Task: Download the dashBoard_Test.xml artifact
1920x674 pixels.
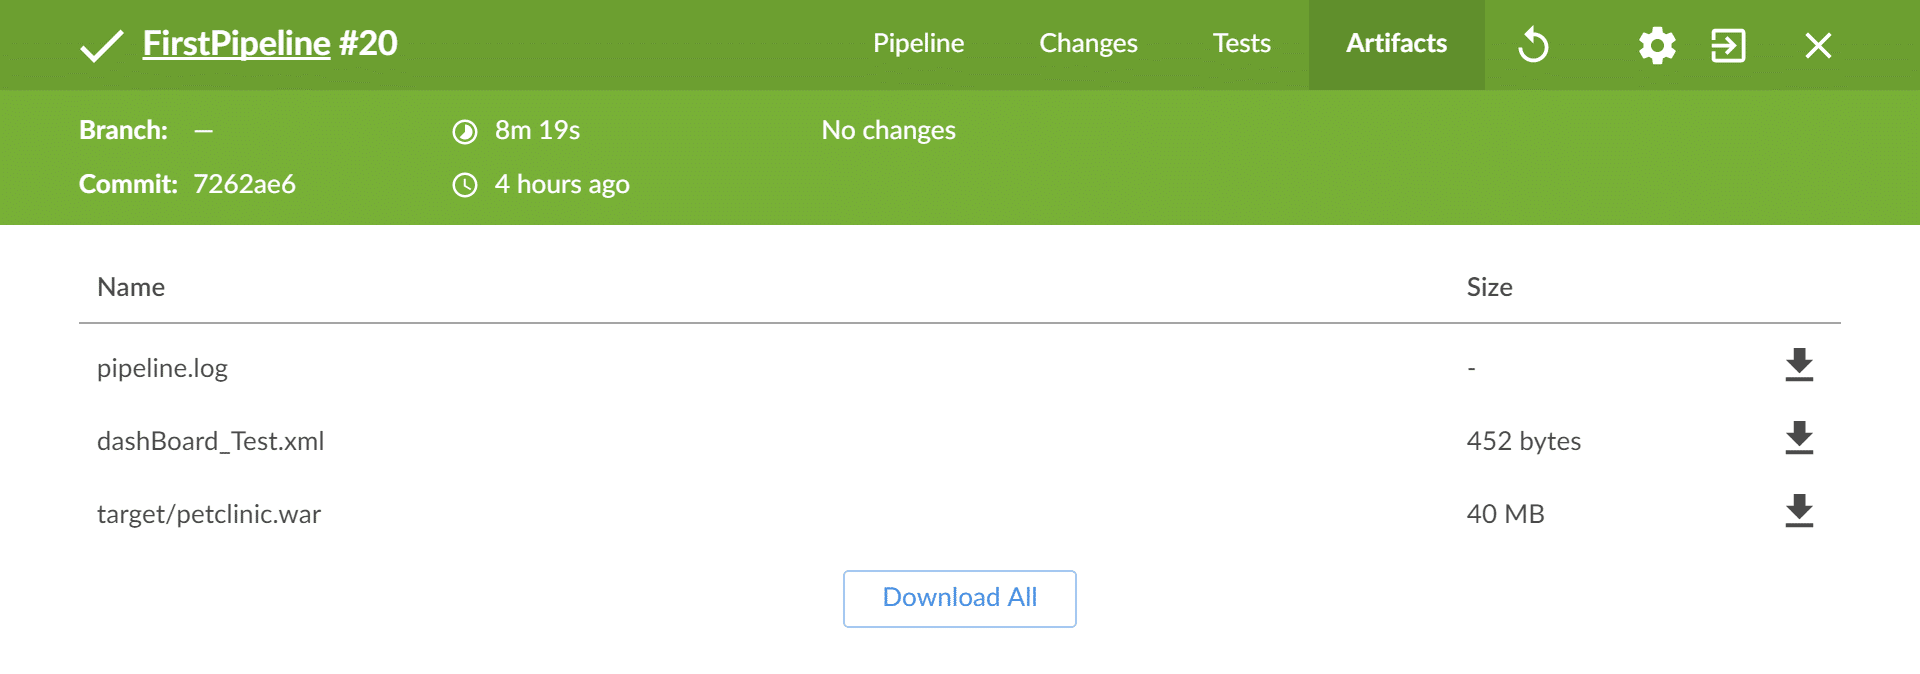Action: point(1799,438)
